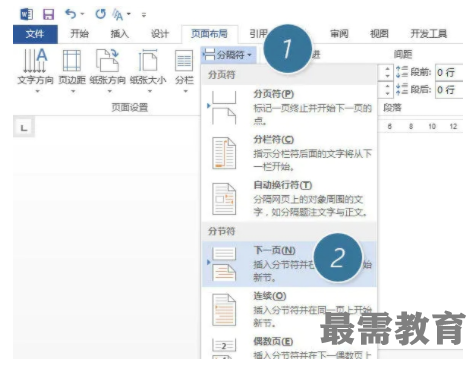Expand the arrow under 纸张大小

[x=150, y=91]
